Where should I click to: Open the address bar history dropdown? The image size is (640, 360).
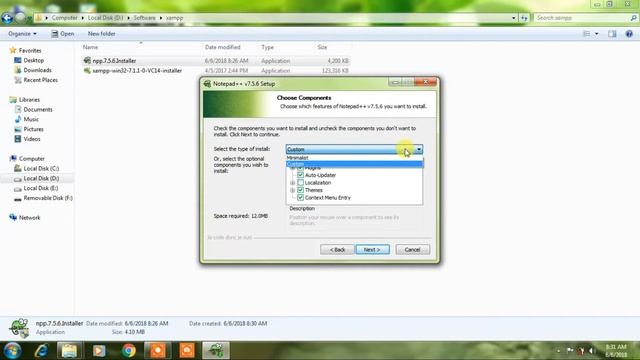coord(513,18)
